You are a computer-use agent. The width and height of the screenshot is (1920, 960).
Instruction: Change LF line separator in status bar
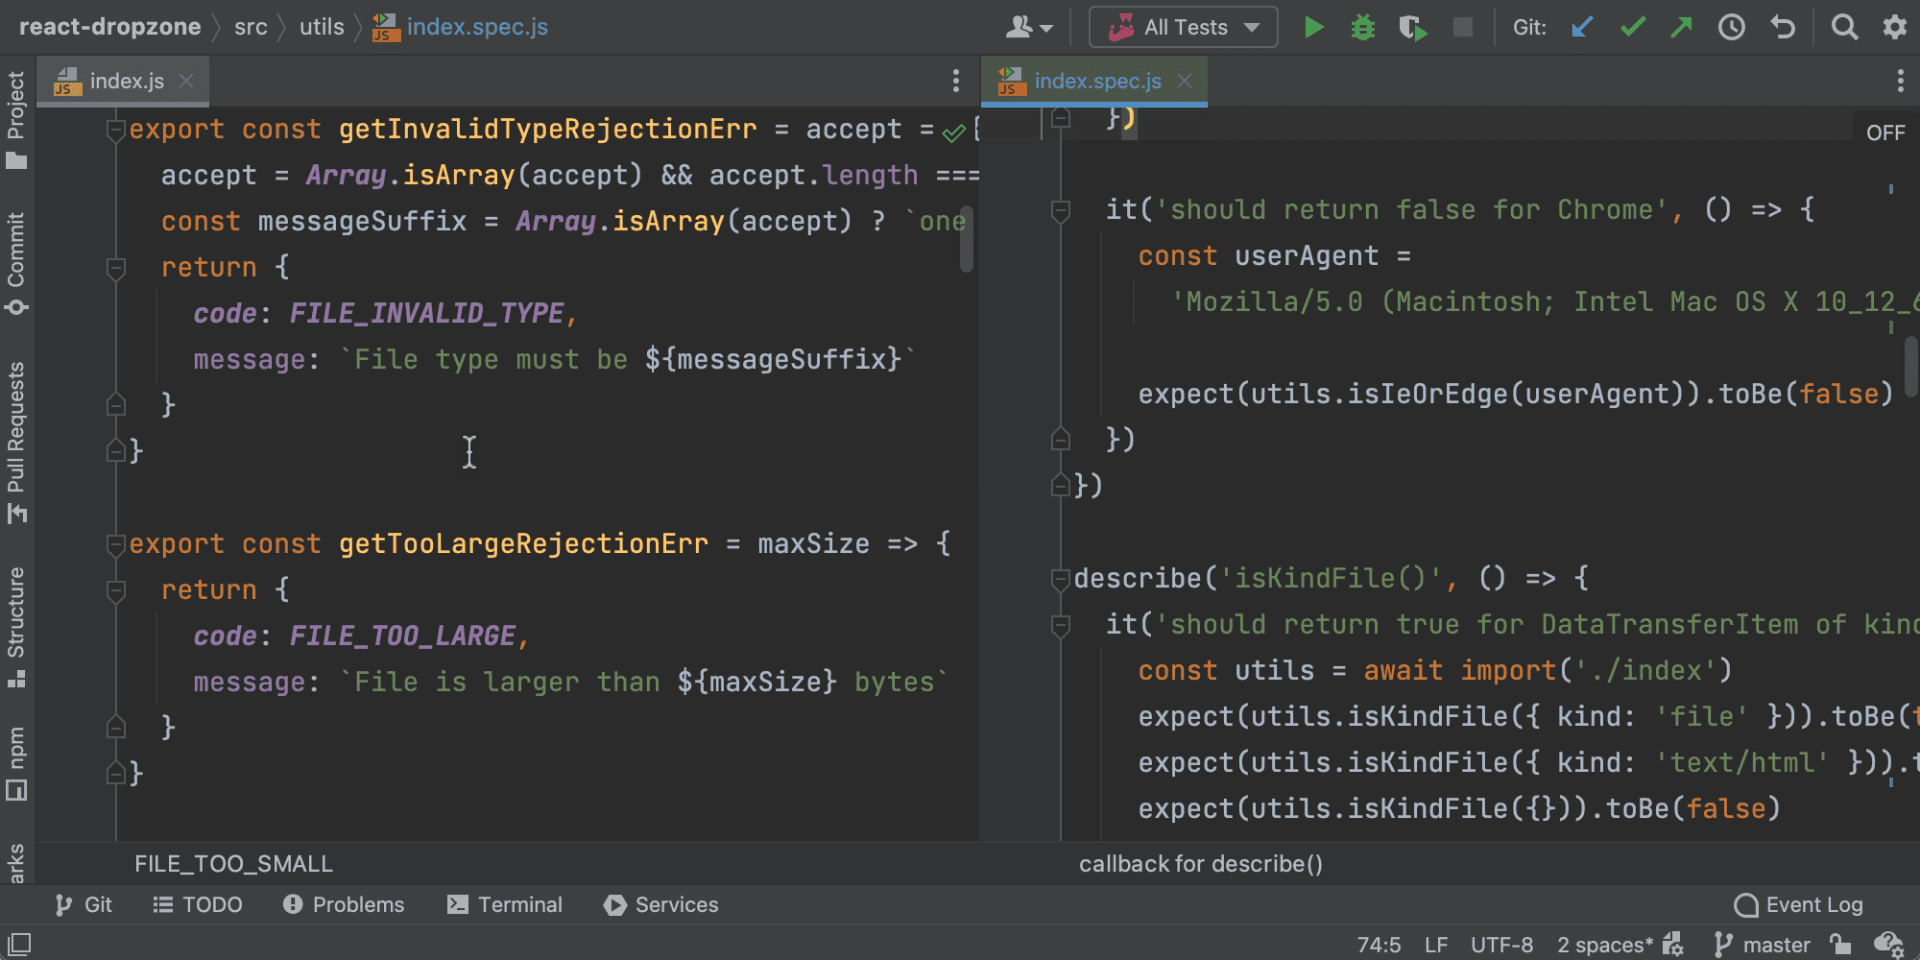coord(1436,945)
